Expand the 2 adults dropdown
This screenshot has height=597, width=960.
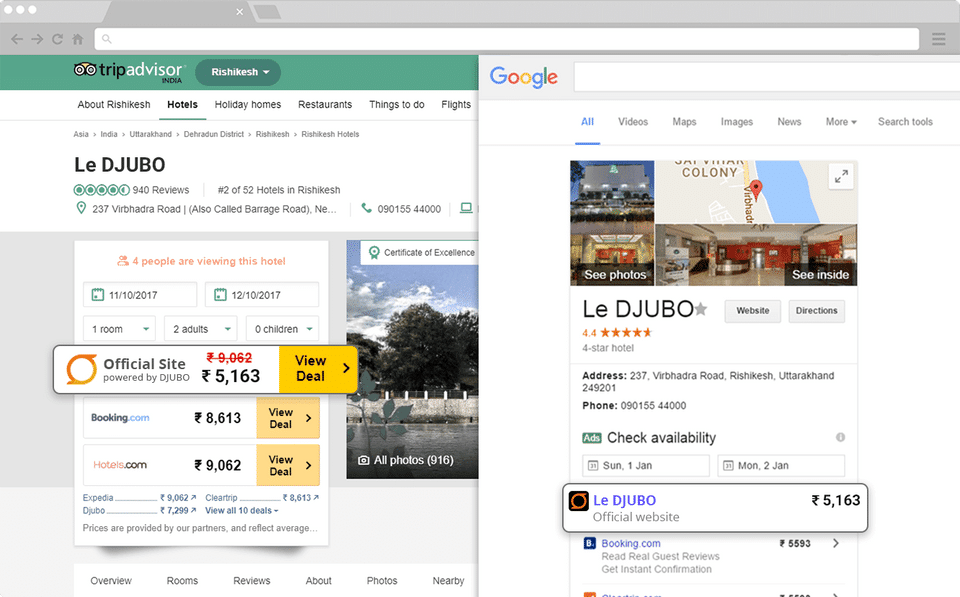click(x=201, y=329)
